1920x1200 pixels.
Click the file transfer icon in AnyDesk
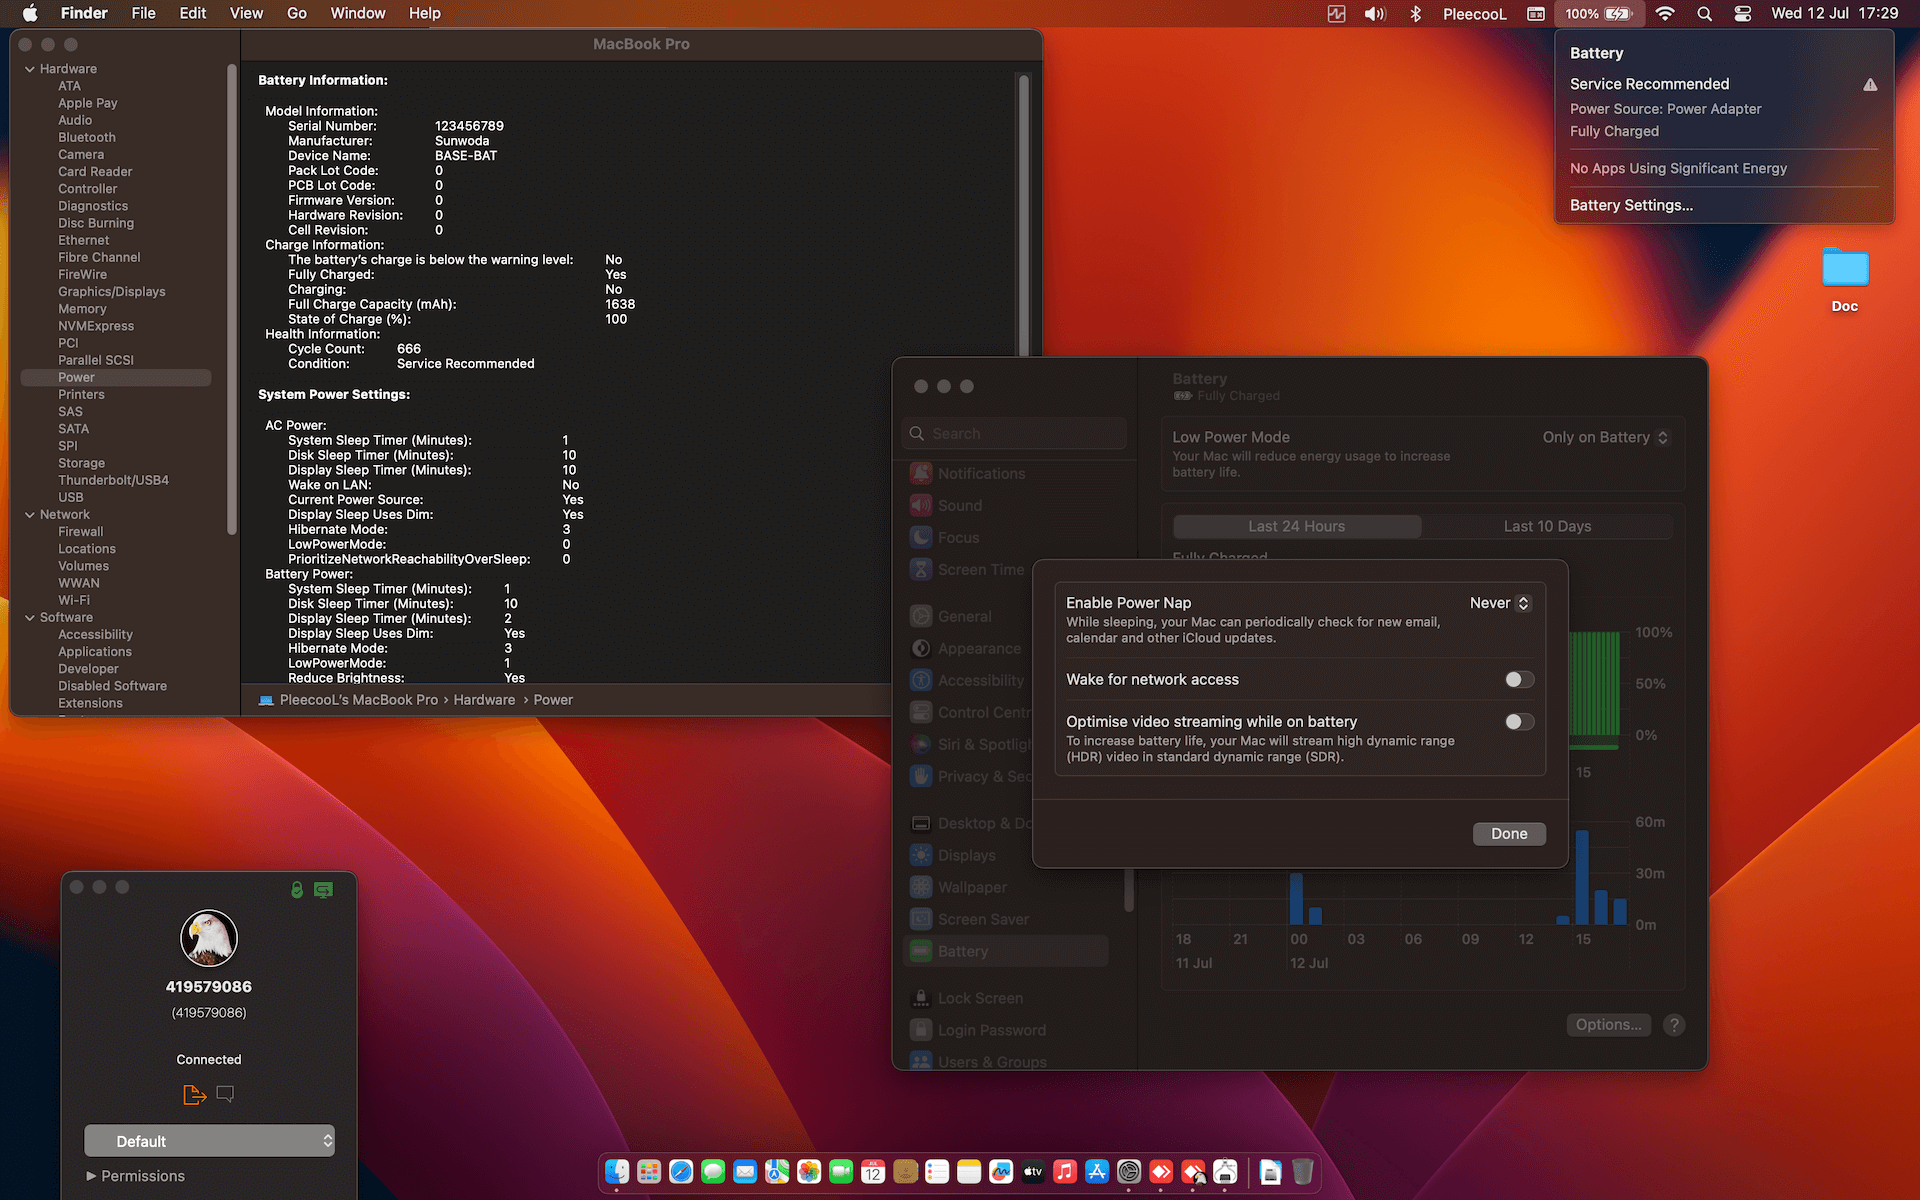pos(194,1095)
